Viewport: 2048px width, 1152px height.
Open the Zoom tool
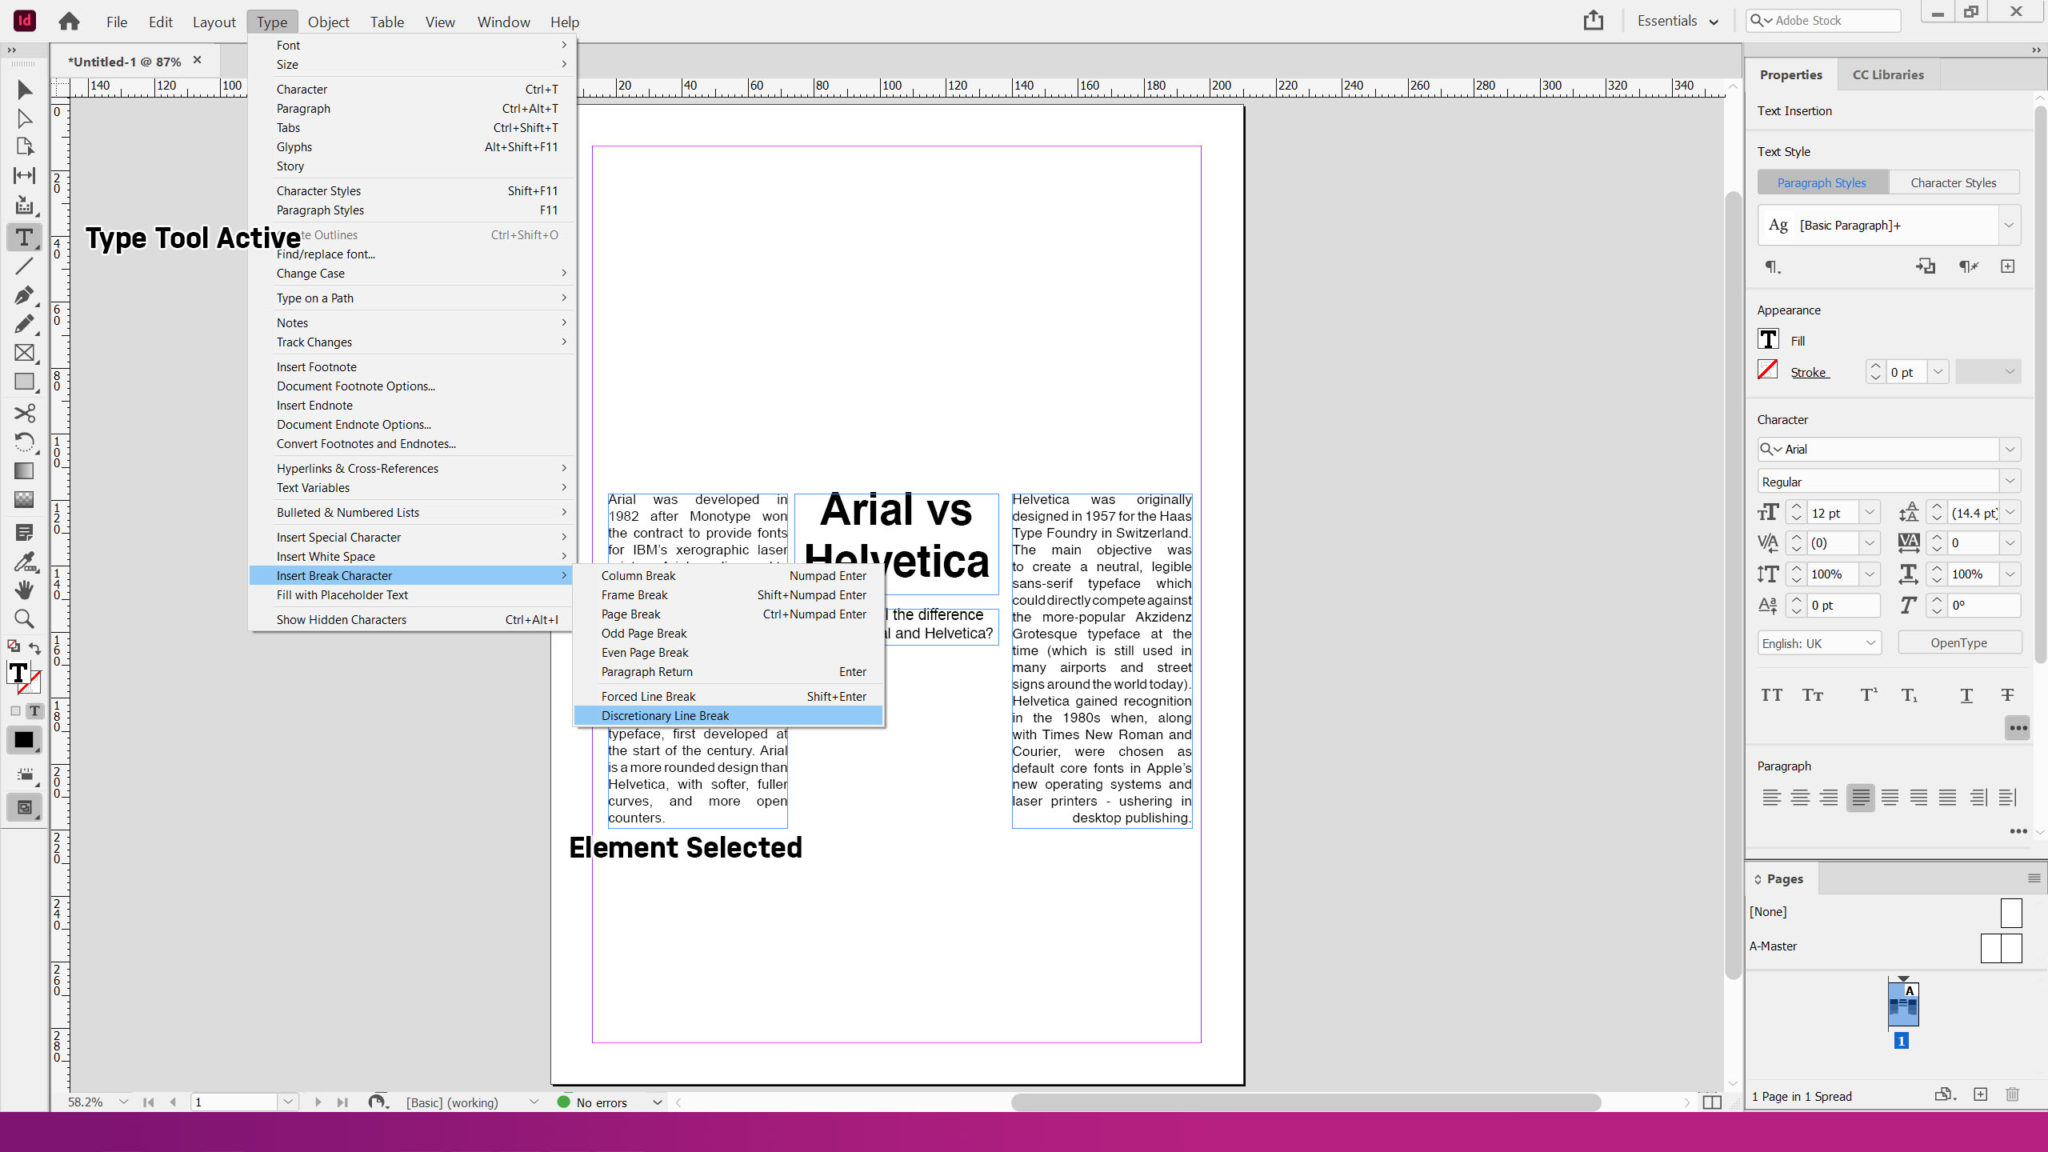[x=24, y=619]
